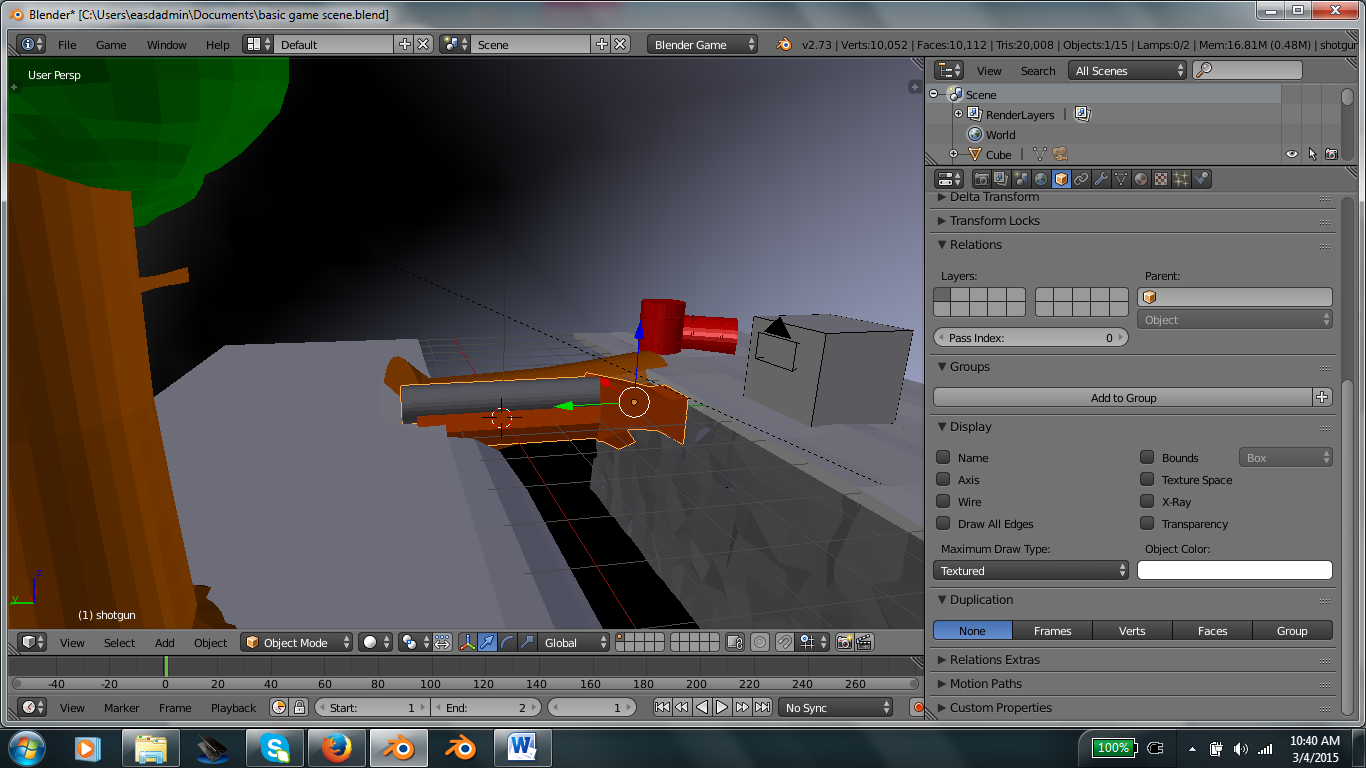Open the Render Layers properties tab
1366x768 pixels.
click(1001, 179)
